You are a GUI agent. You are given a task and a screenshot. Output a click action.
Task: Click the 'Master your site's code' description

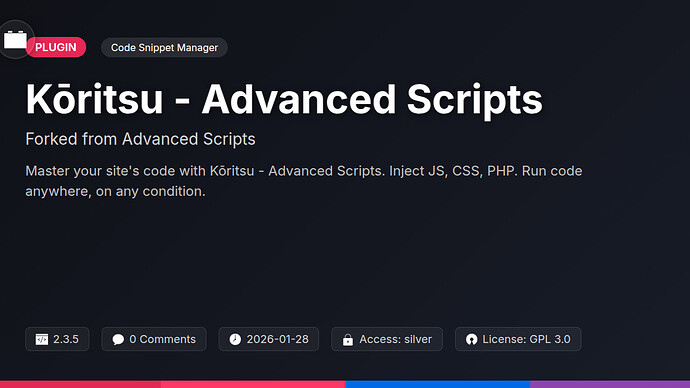click(304, 181)
